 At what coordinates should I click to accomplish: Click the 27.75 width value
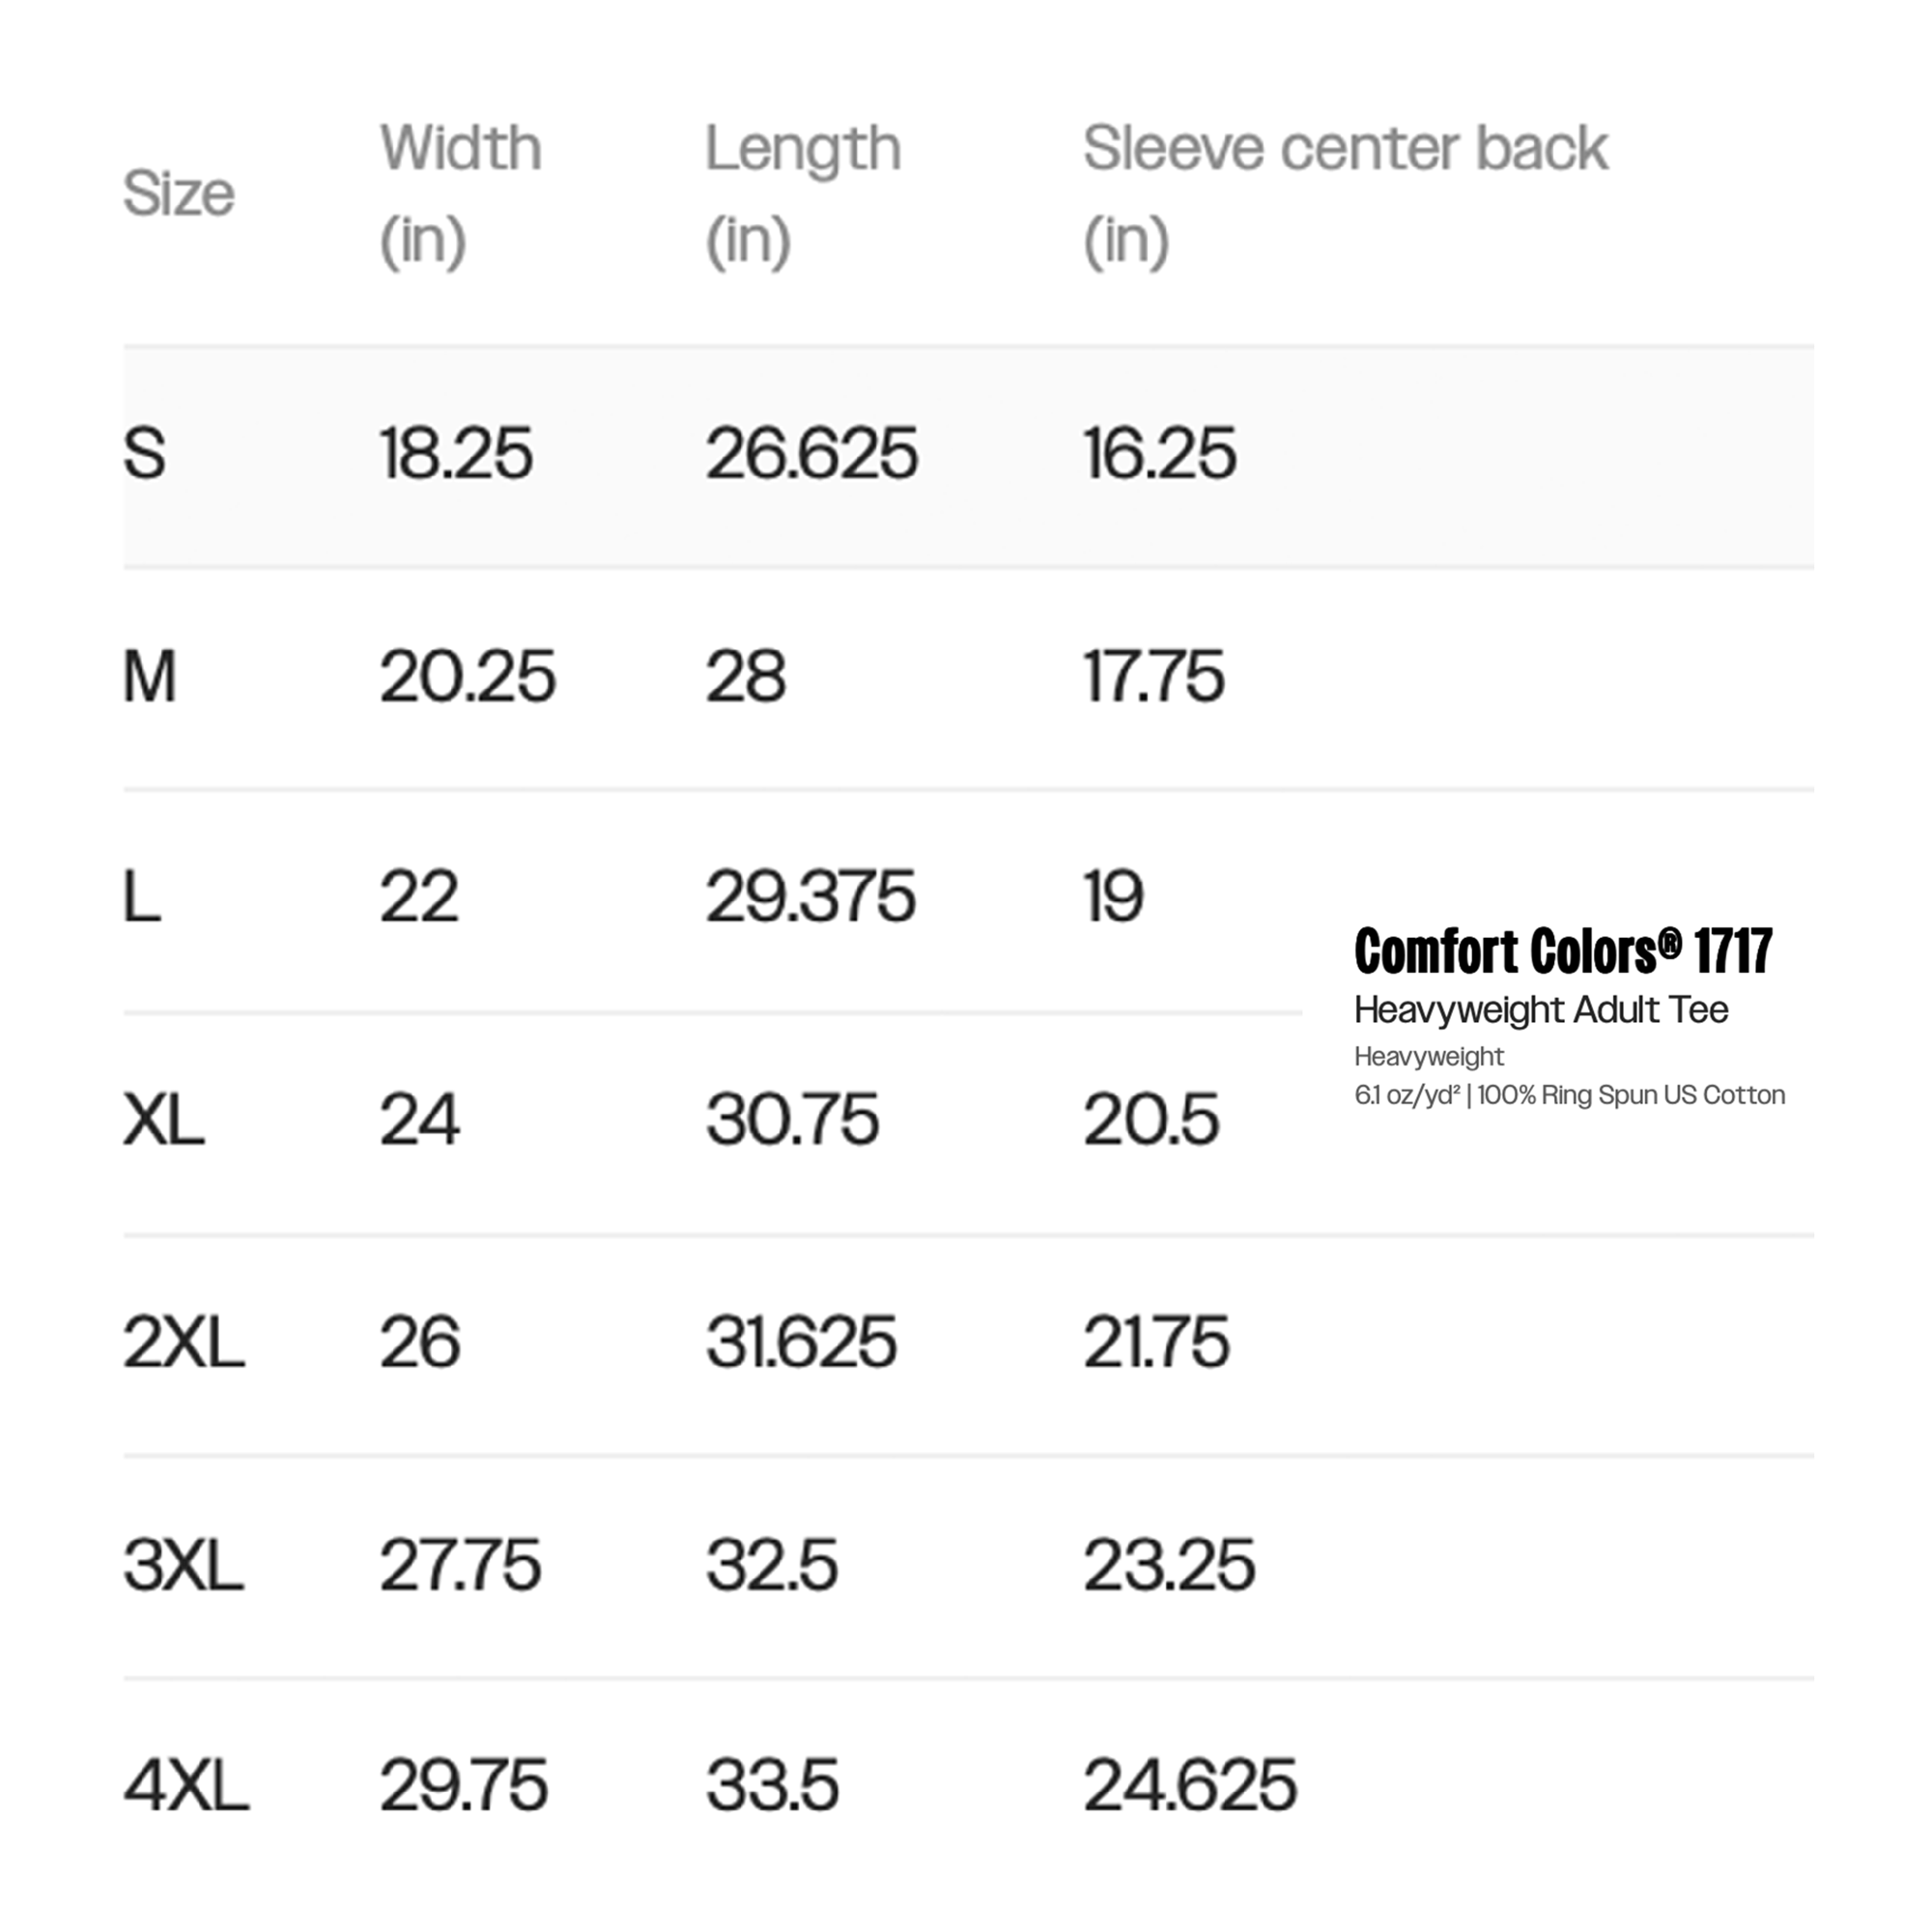[x=460, y=1564]
